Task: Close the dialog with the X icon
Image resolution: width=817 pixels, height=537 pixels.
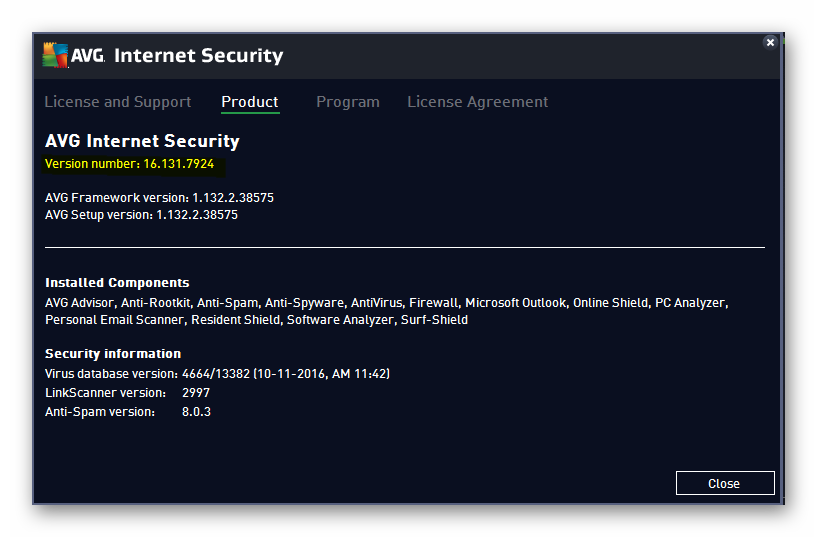Action: click(770, 43)
